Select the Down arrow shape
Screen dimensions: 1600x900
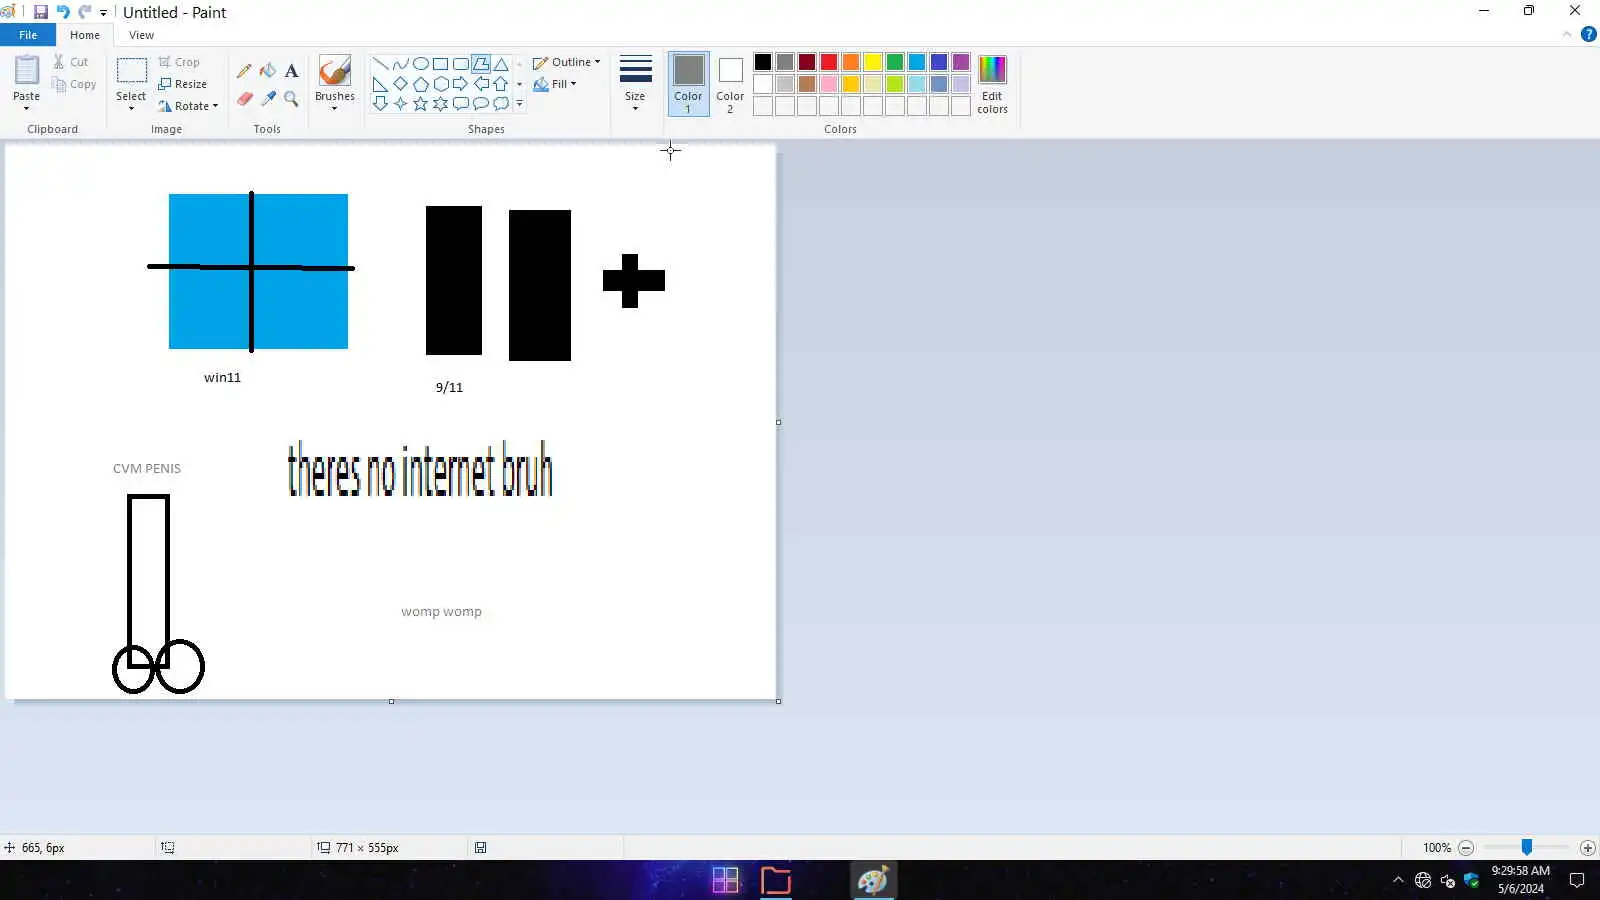[380, 104]
